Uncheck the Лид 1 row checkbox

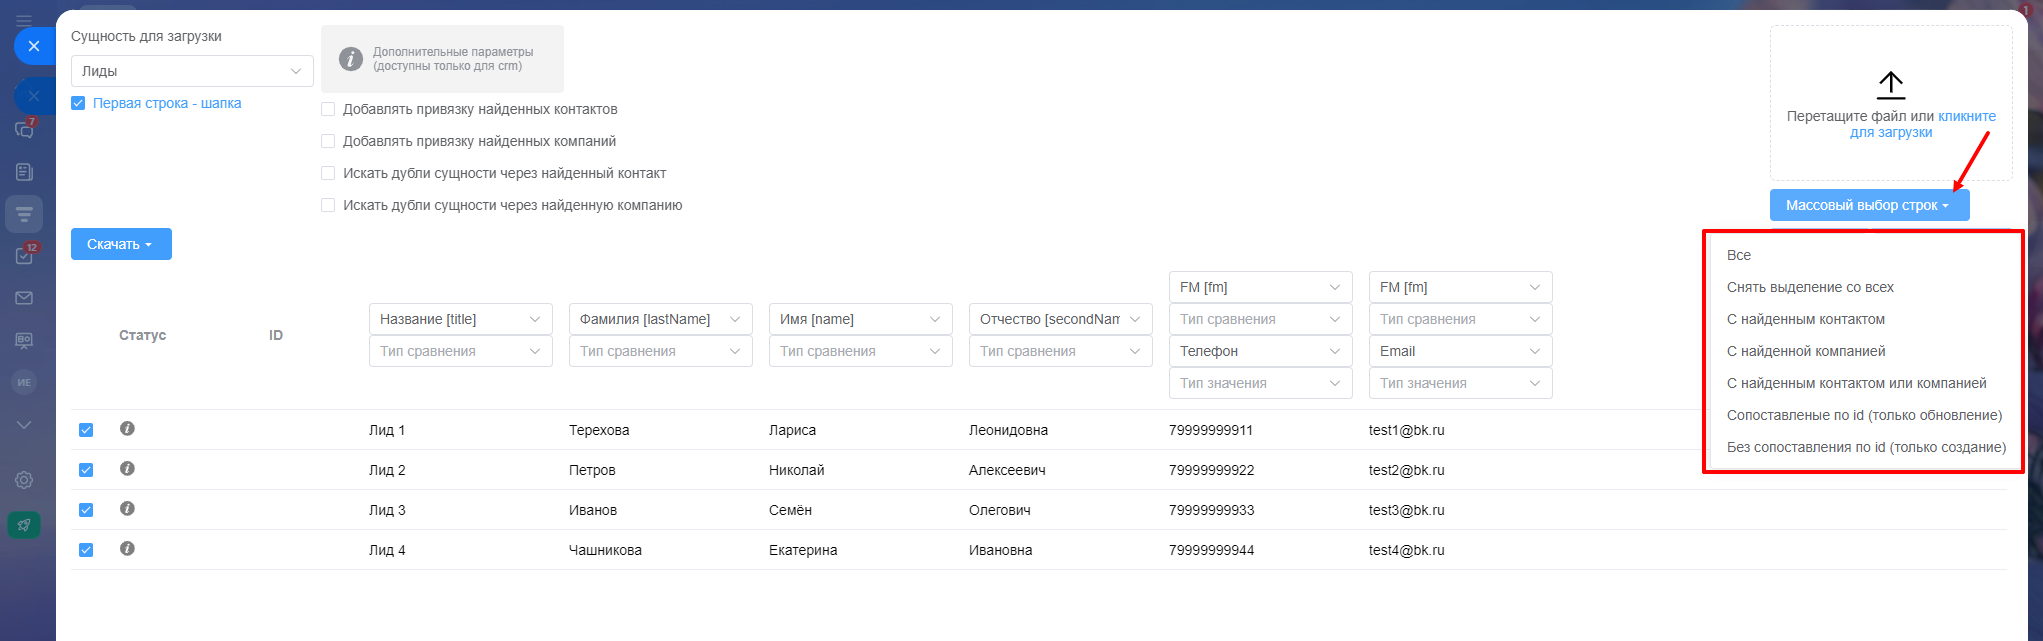pyautogui.click(x=86, y=430)
